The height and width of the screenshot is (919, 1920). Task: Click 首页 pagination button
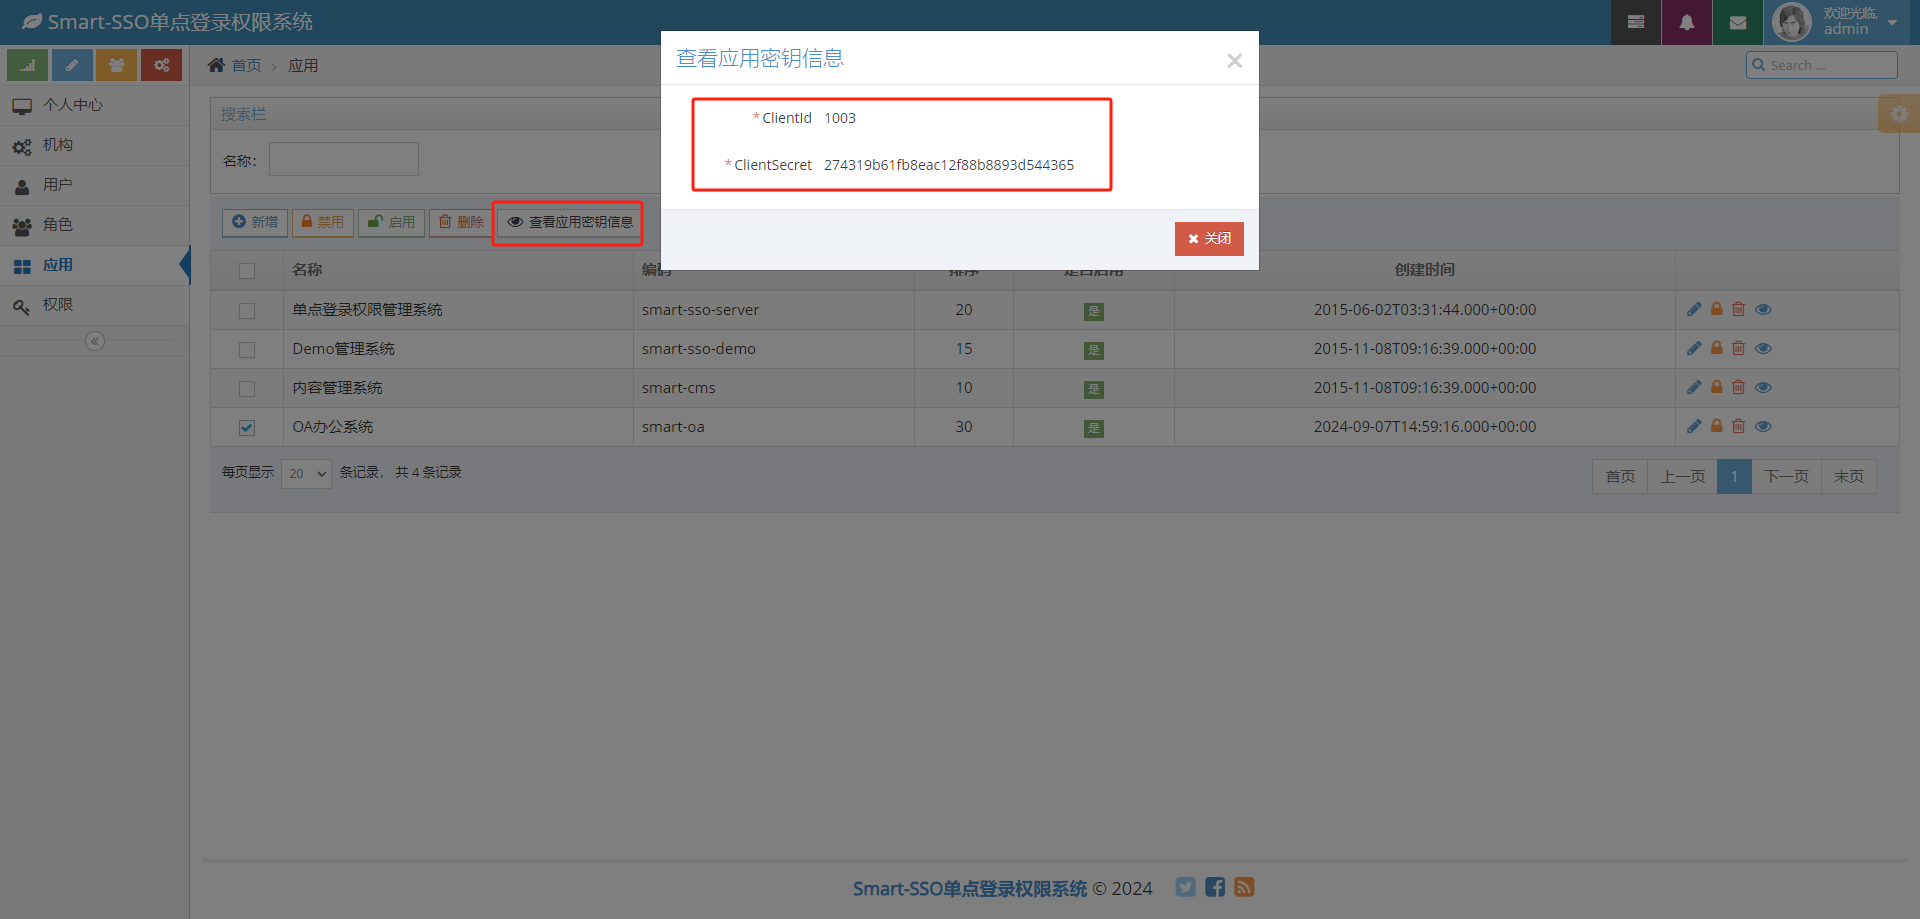1620,477
